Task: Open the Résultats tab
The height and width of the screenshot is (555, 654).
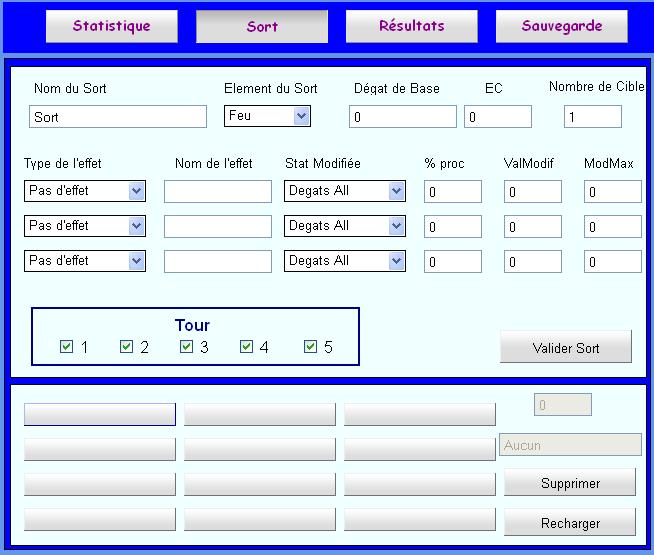Action: (x=411, y=27)
